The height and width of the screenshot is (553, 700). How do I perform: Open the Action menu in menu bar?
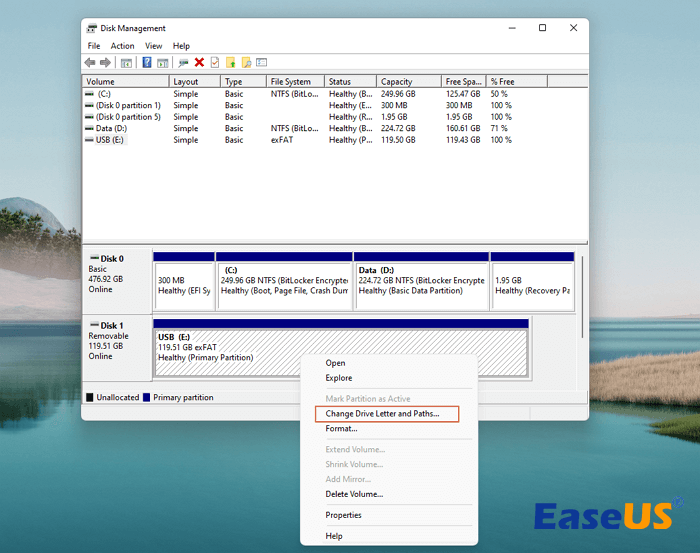122,46
